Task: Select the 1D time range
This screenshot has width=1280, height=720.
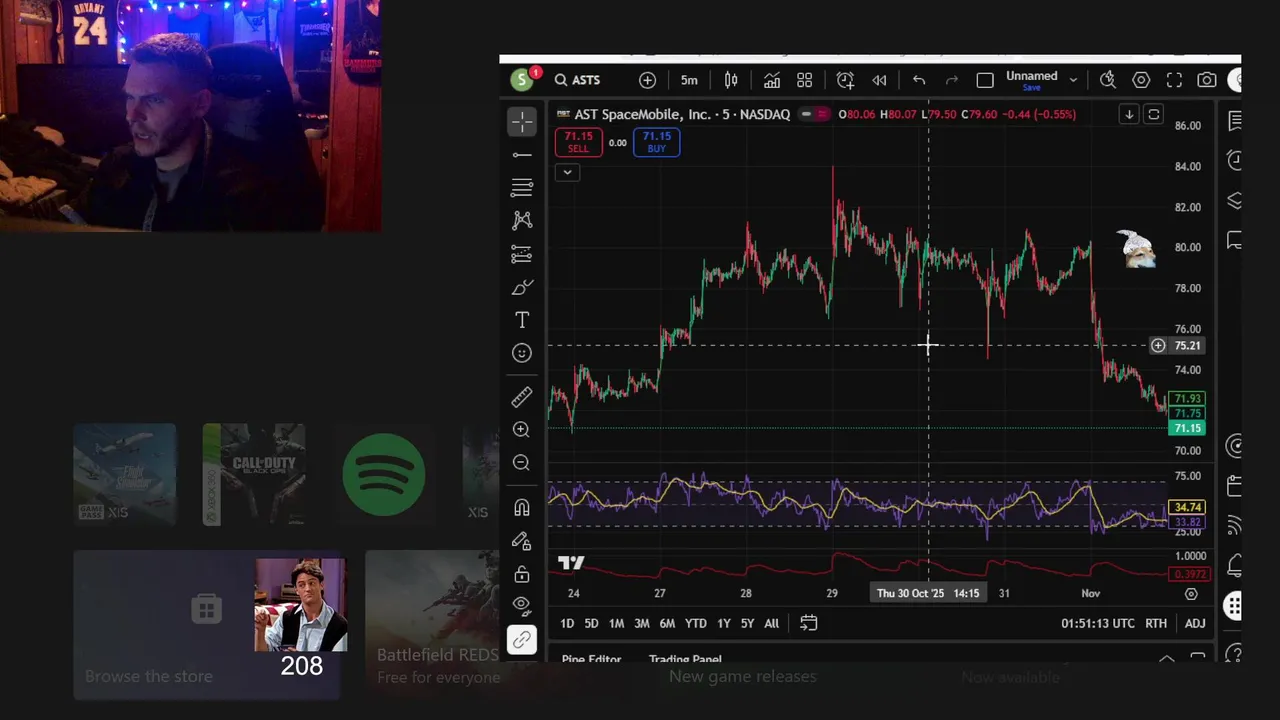Action: (x=567, y=624)
